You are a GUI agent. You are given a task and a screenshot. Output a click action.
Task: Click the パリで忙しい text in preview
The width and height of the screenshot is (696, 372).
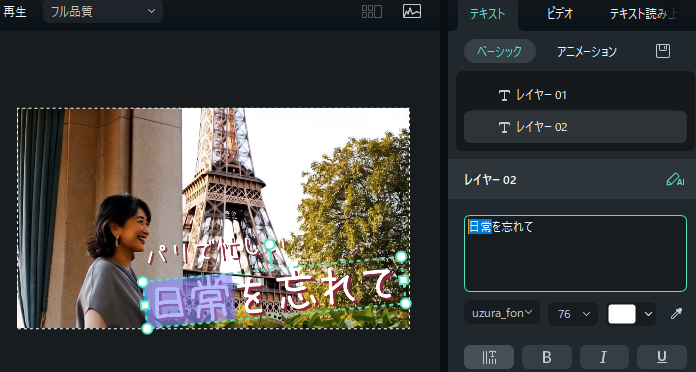(218, 253)
